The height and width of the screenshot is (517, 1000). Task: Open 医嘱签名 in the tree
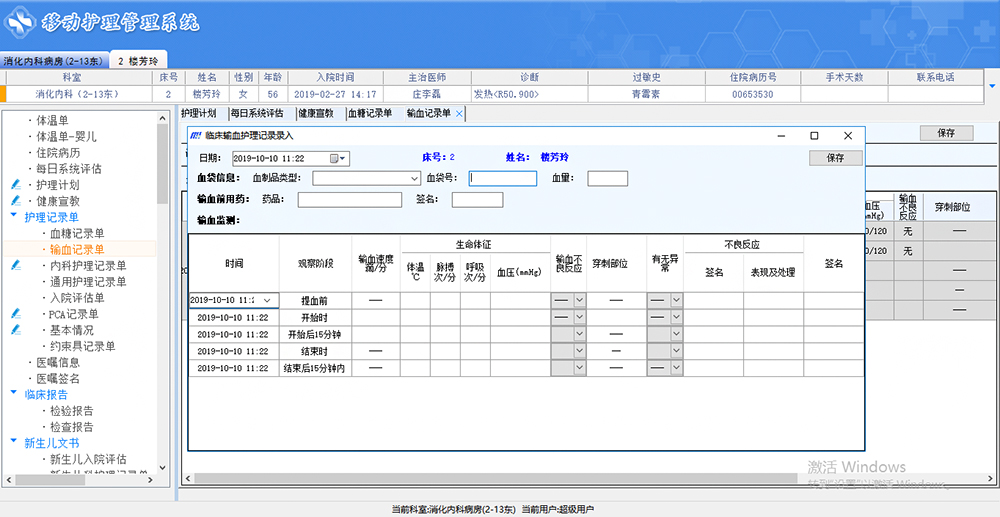pyautogui.click(x=57, y=379)
